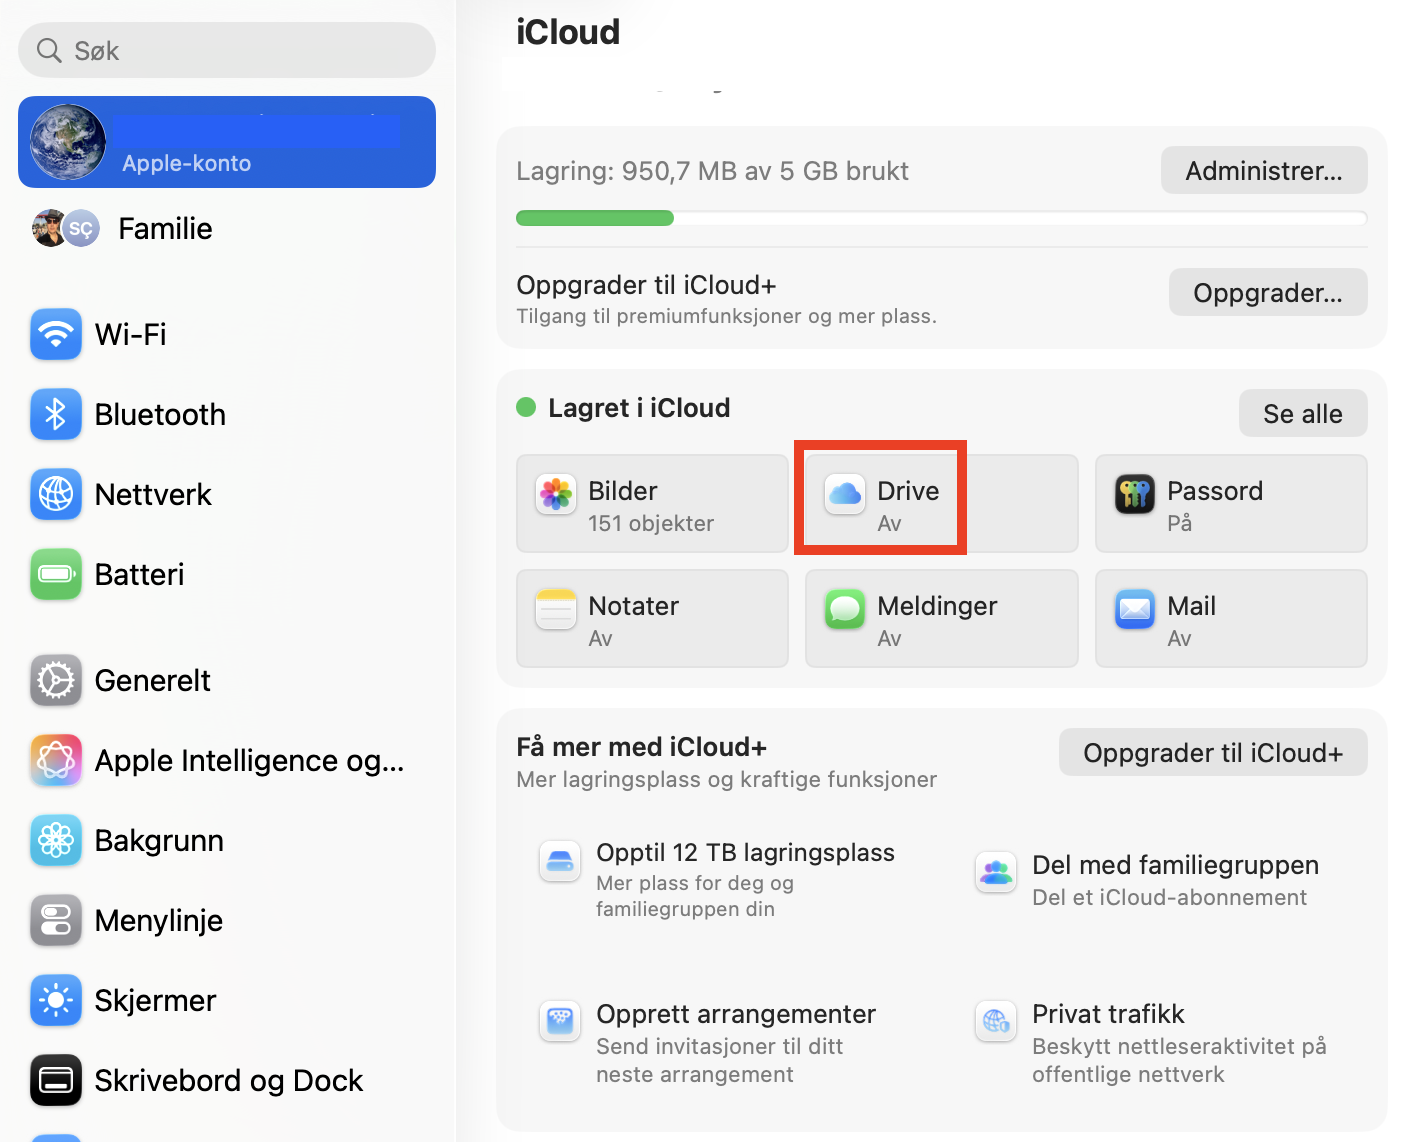This screenshot has width=1406, height=1142.
Task: Click the Opptil 12 TB storage icon
Action: click(560, 860)
